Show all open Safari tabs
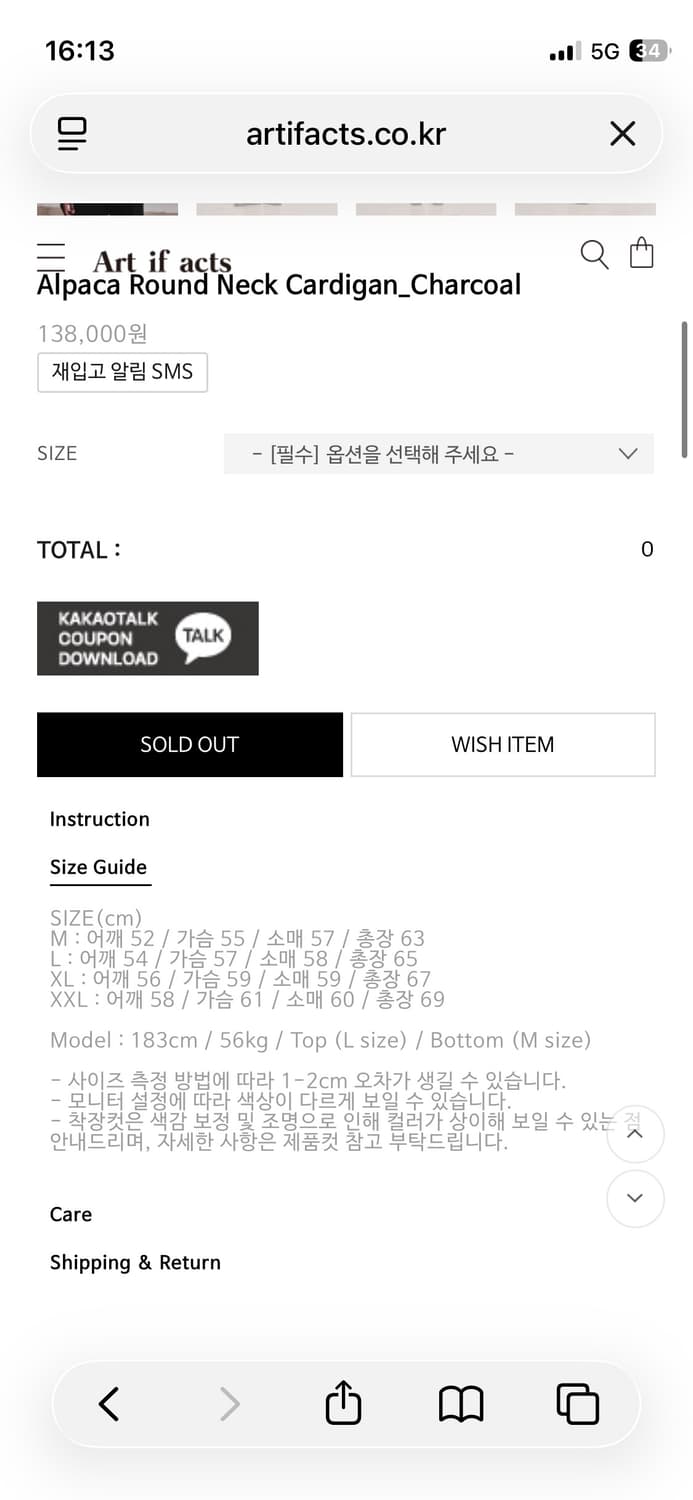 click(x=577, y=1404)
